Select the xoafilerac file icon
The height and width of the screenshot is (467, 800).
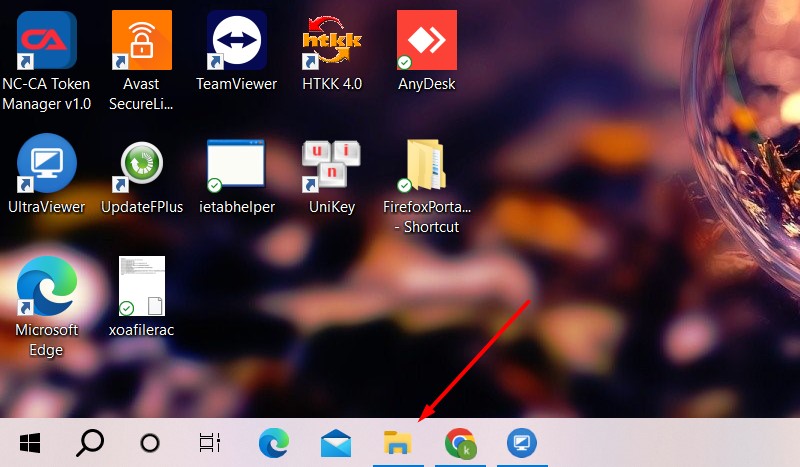click(x=142, y=286)
